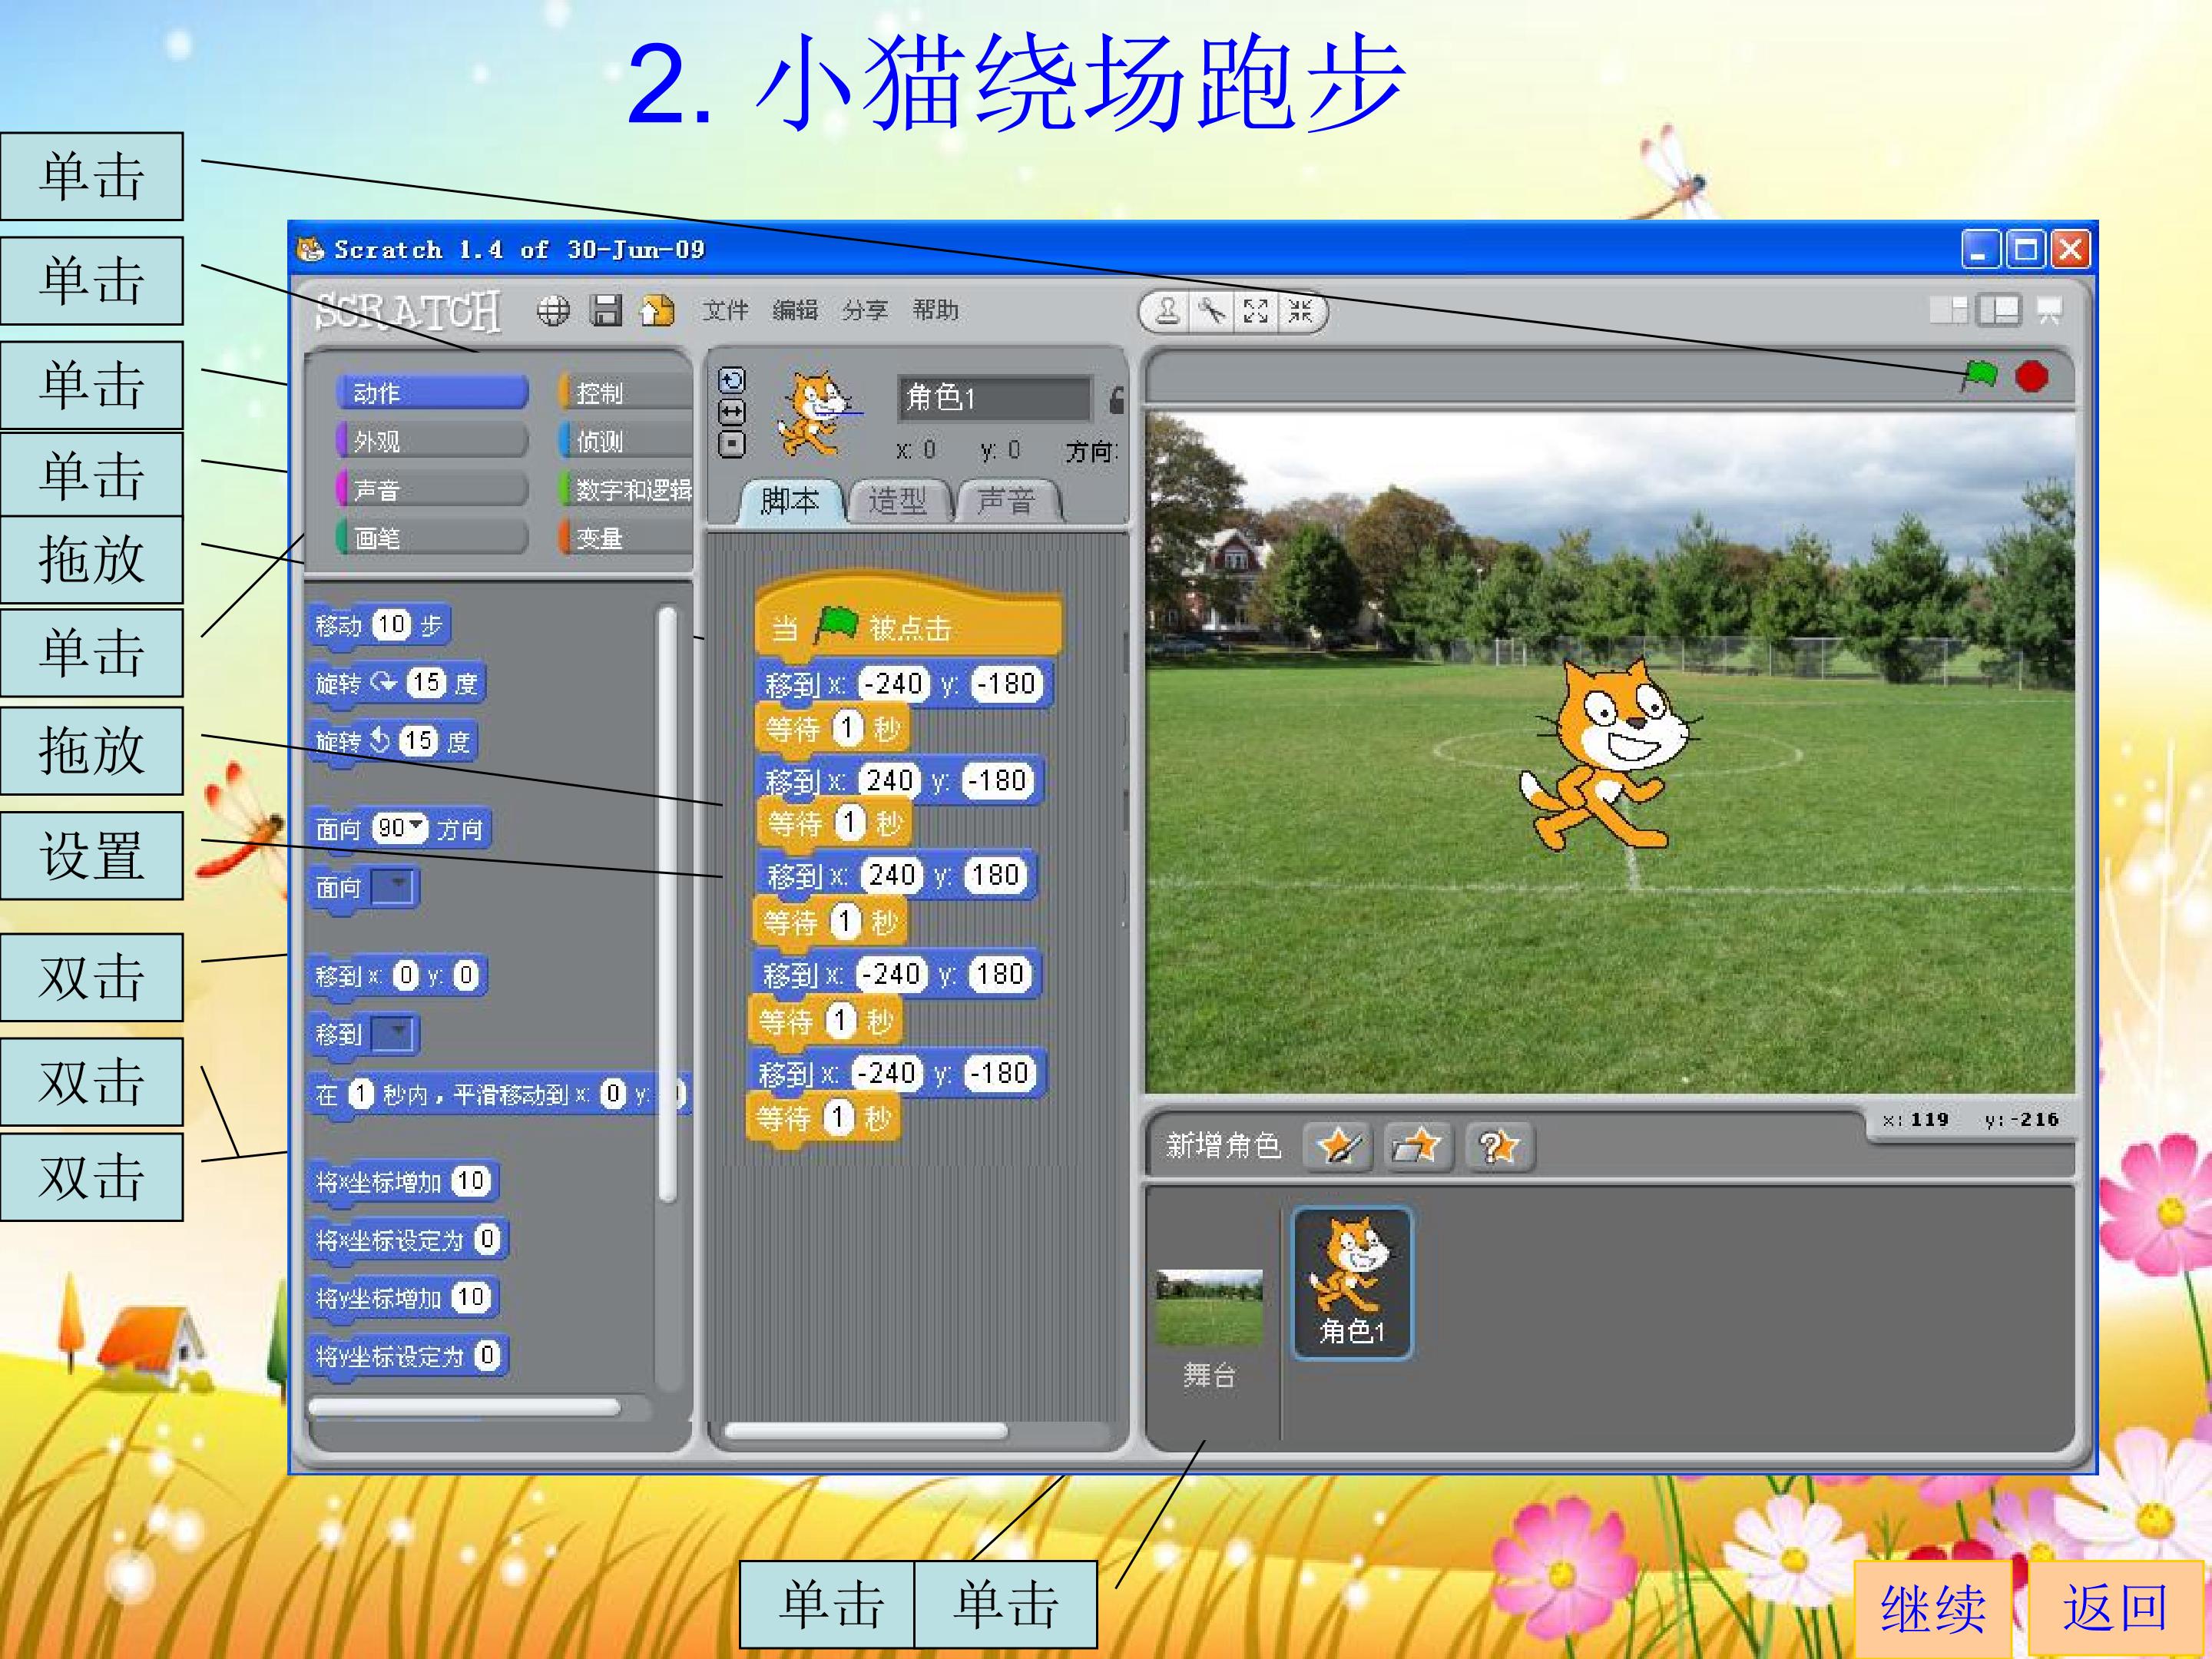2212x1659 pixels.
Task: Open the 文件 menu
Action: click(725, 311)
